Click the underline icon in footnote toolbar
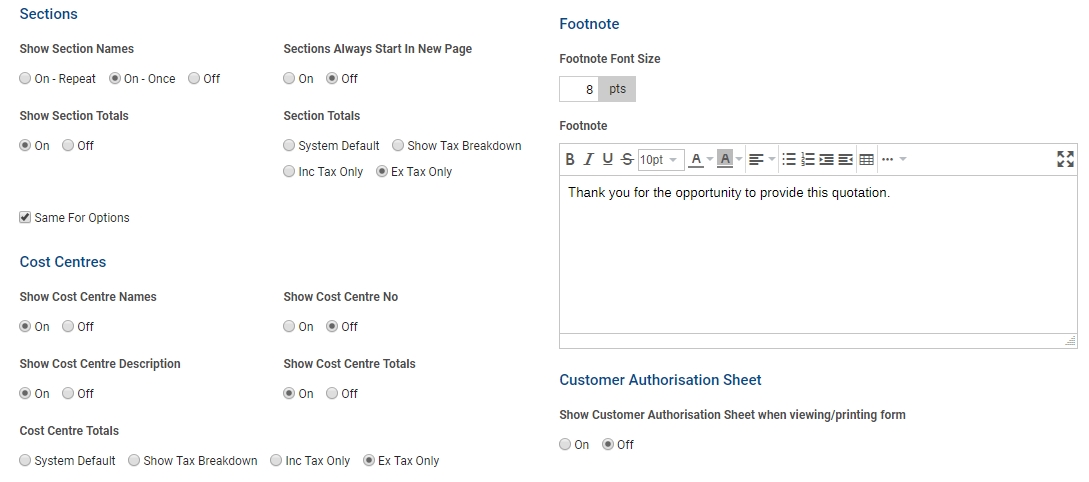The image size is (1089, 482). pos(608,160)
